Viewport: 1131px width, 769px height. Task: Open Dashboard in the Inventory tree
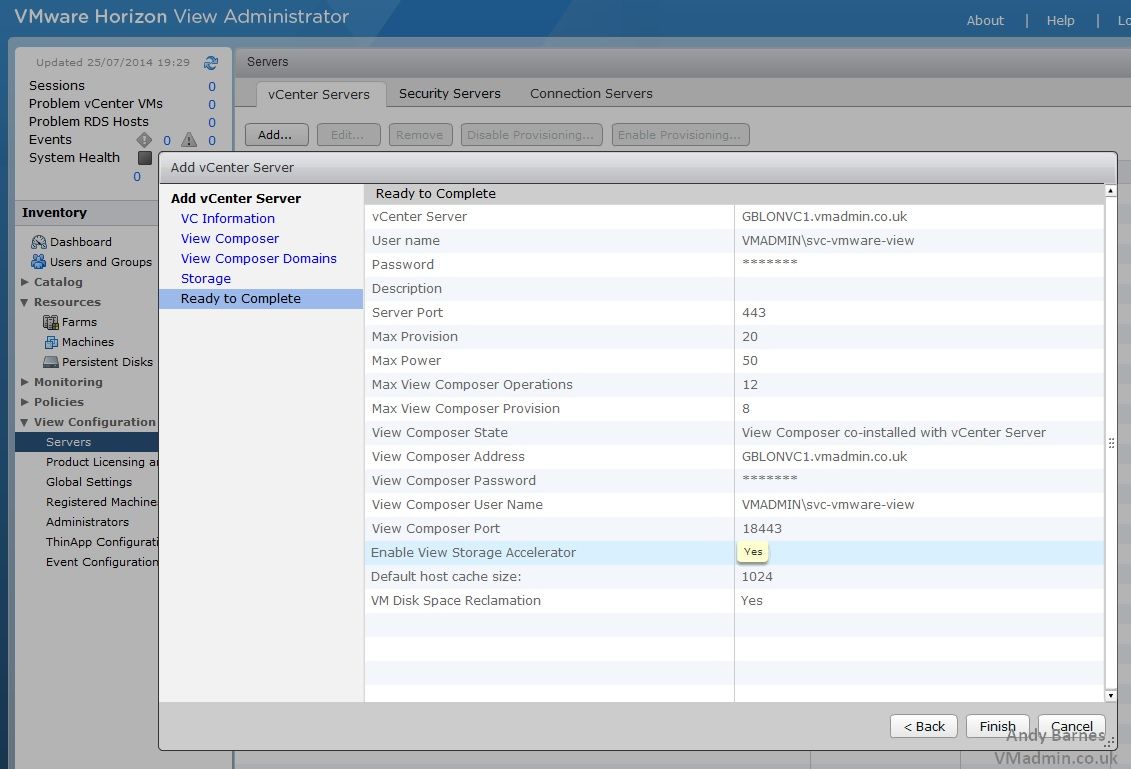[81, 242]
